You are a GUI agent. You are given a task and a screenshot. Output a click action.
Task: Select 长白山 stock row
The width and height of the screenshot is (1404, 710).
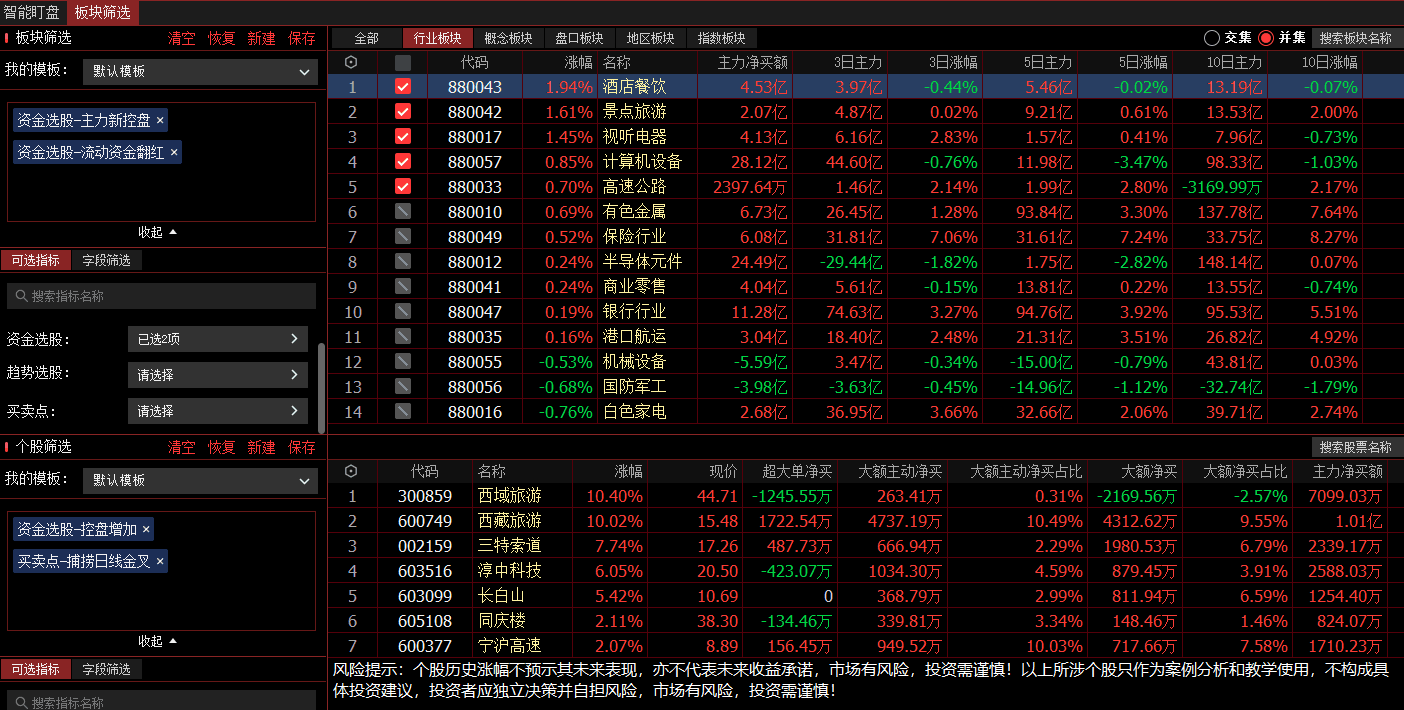coord(865,596)
